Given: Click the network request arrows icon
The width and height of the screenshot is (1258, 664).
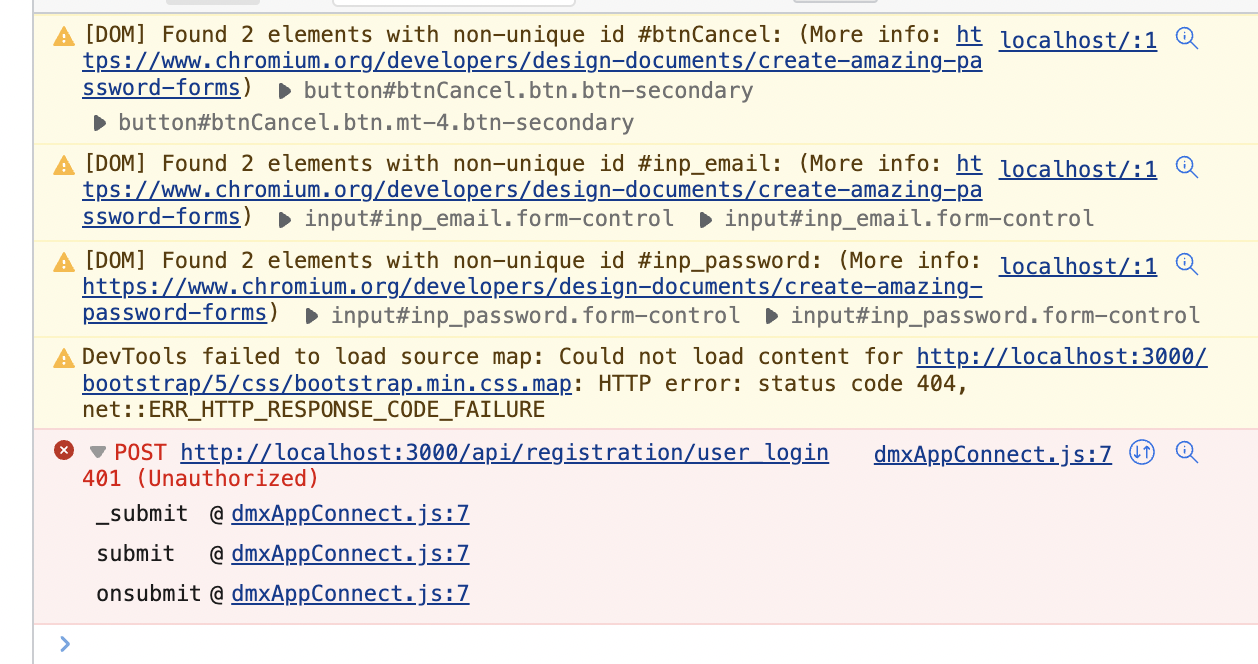Looking at the screenshot, I should coord(1142,453).
